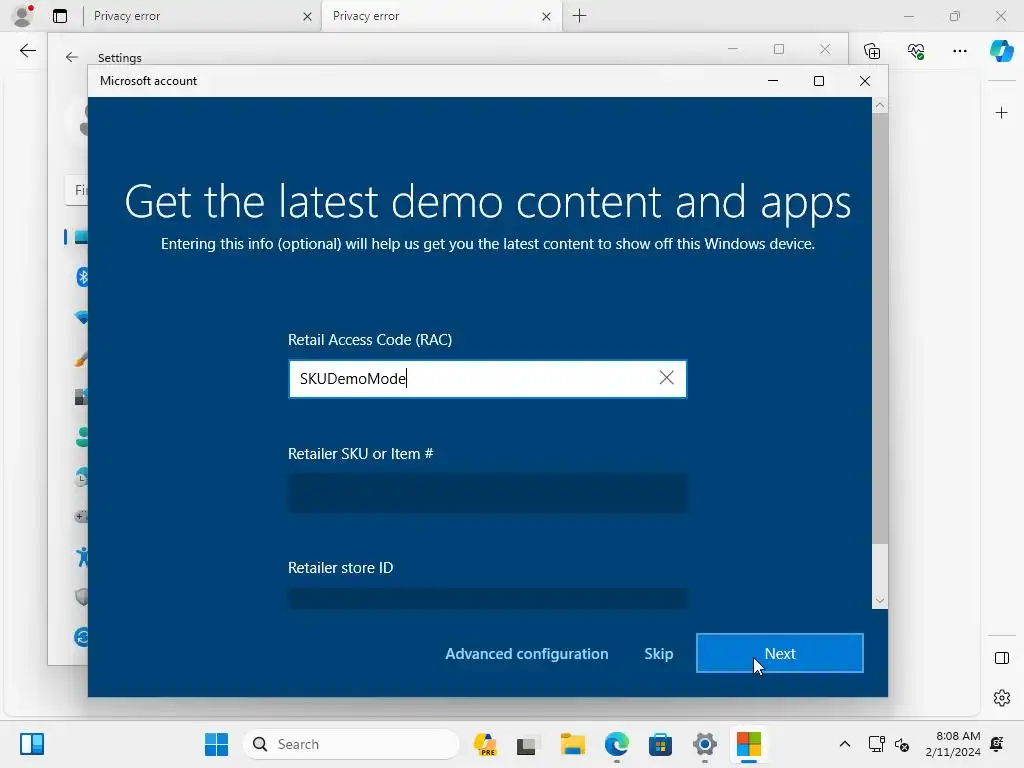Open a new browser tab
1024x768 pixels.
[x=579, y=16]
